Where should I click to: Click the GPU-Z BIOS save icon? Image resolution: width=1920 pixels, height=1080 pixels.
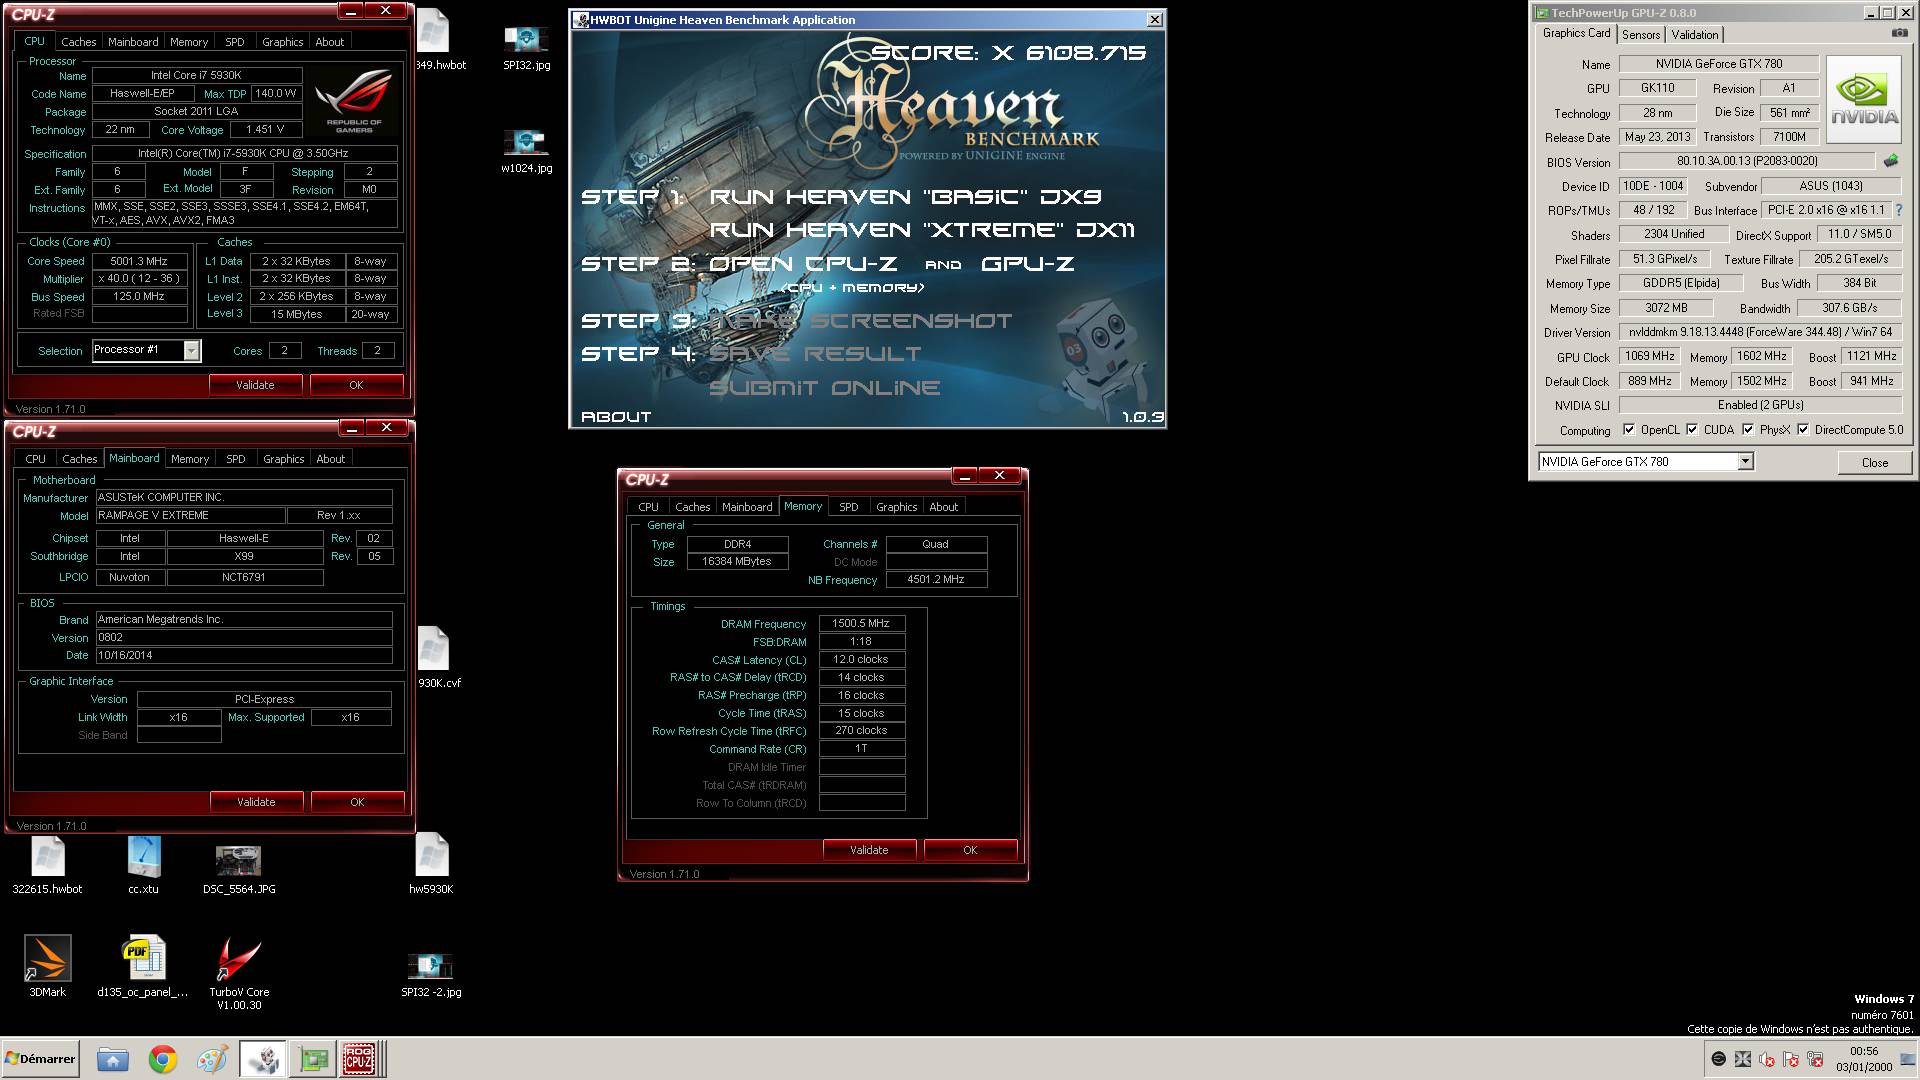tap(1890, 161)
